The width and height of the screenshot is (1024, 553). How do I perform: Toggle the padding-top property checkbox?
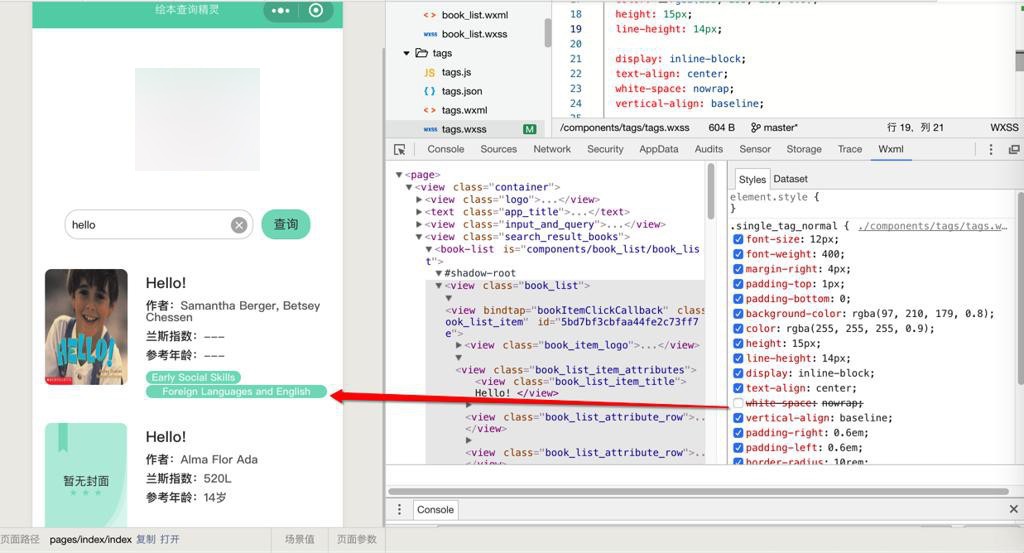click(x=738, y=284)
